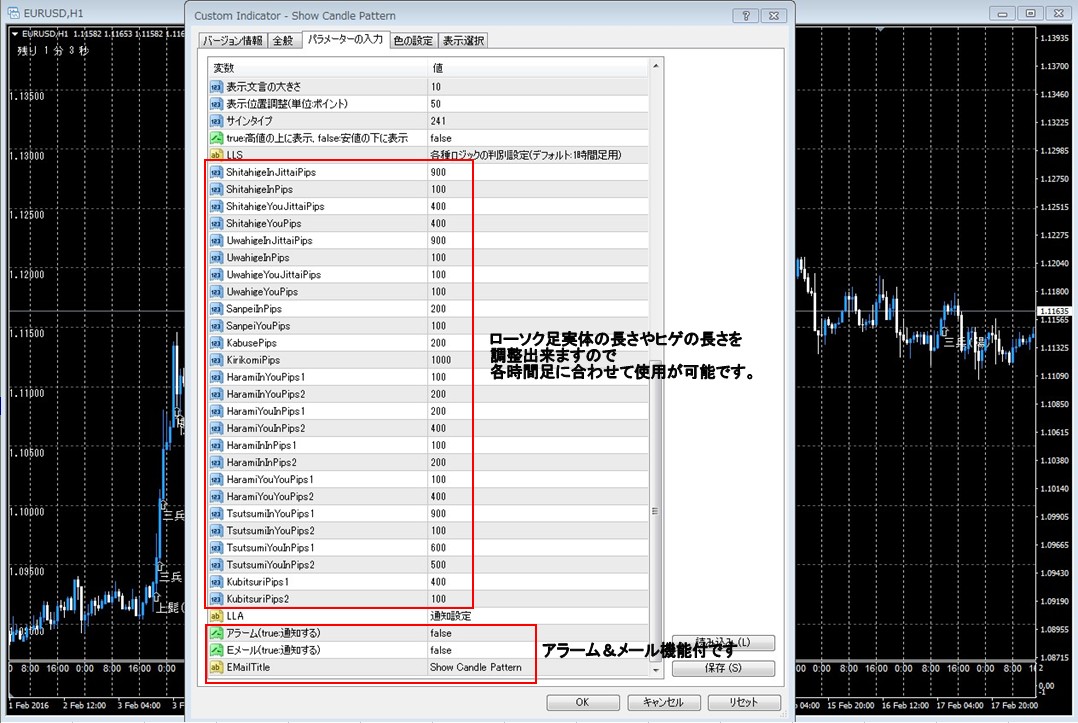The width and height of the screenshot is (1078, 723).
Task: Click the boolean icon beside アラーム parameter
Action: [216, 633]
